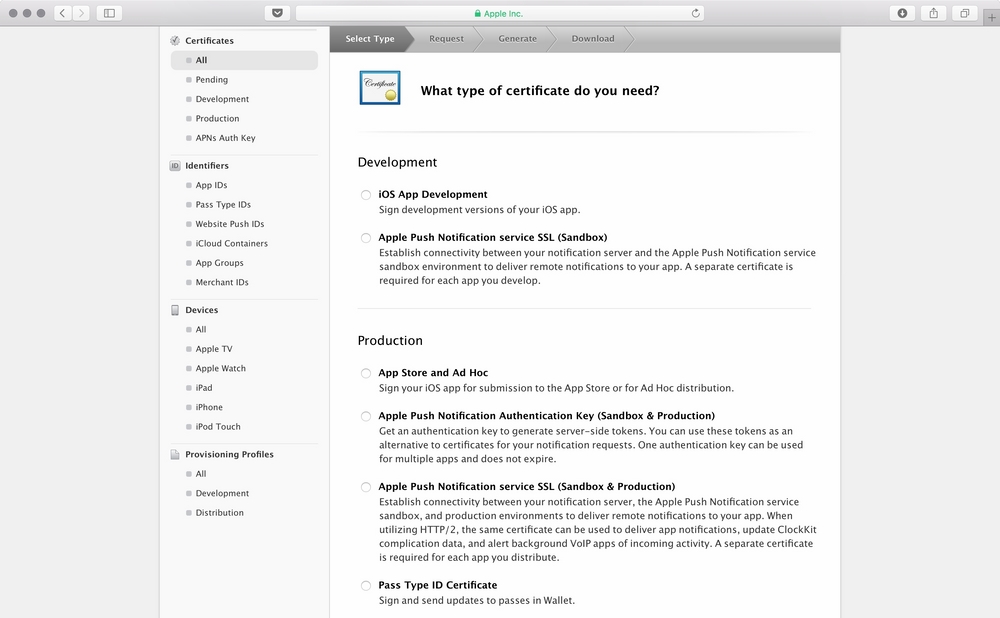Reload the page with the refresh icon
The width and height of the screenshot is (1000, 618).
(x=695, y=13)
